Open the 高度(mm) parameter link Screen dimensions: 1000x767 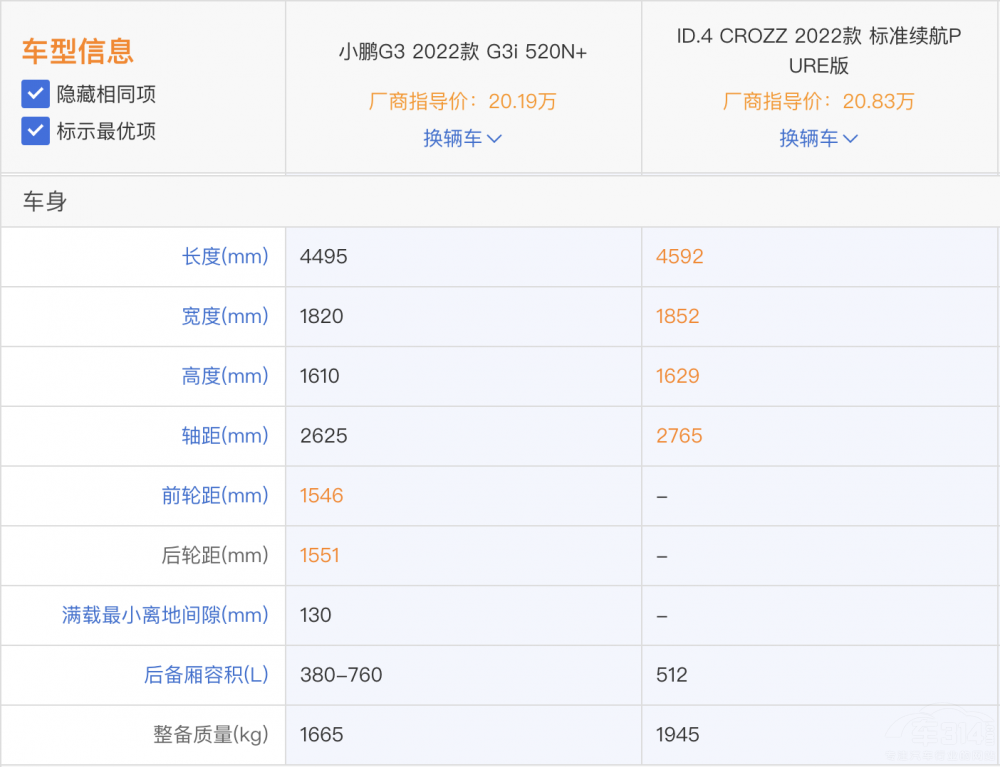tap(225, 377)
